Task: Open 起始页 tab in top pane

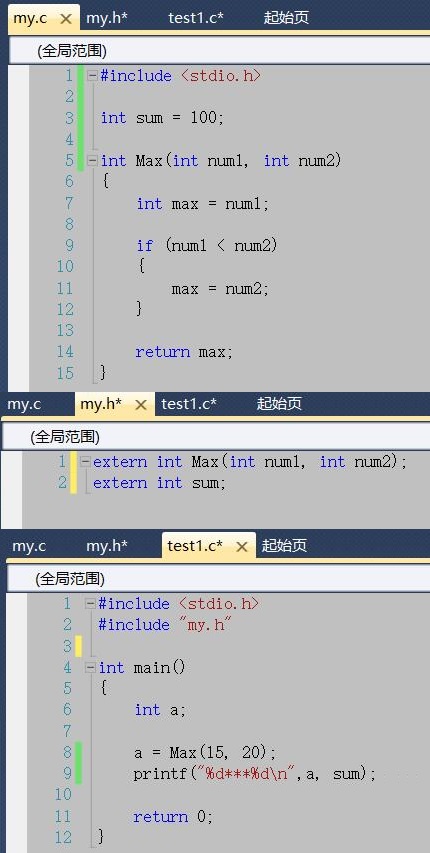Action: pyautogui.click(x=286, y=17)
